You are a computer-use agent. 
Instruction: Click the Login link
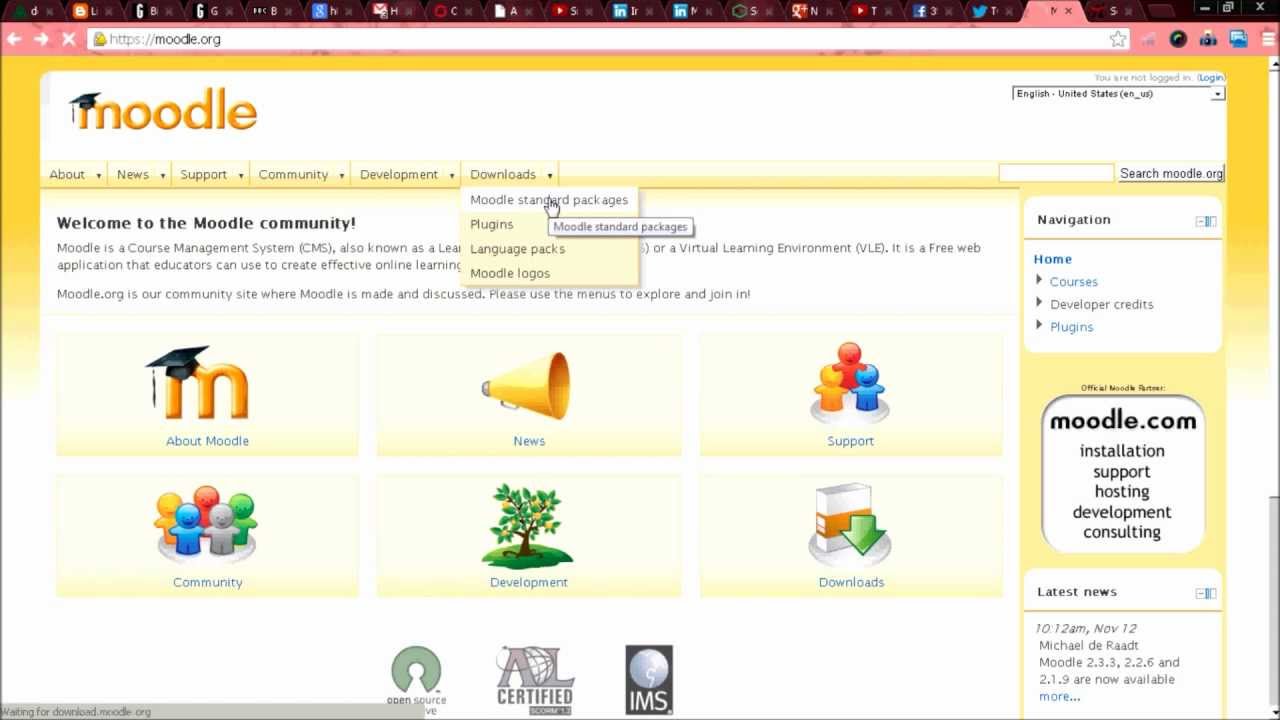tap(1211, 78)
